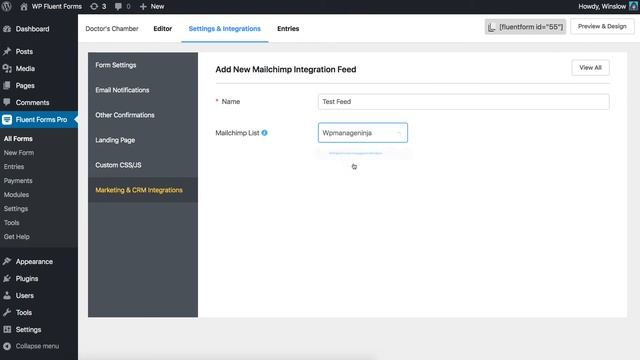This screenshot has height=360, width=640.
Task: Click the updates refresh icon
Action: coord(94,7)
